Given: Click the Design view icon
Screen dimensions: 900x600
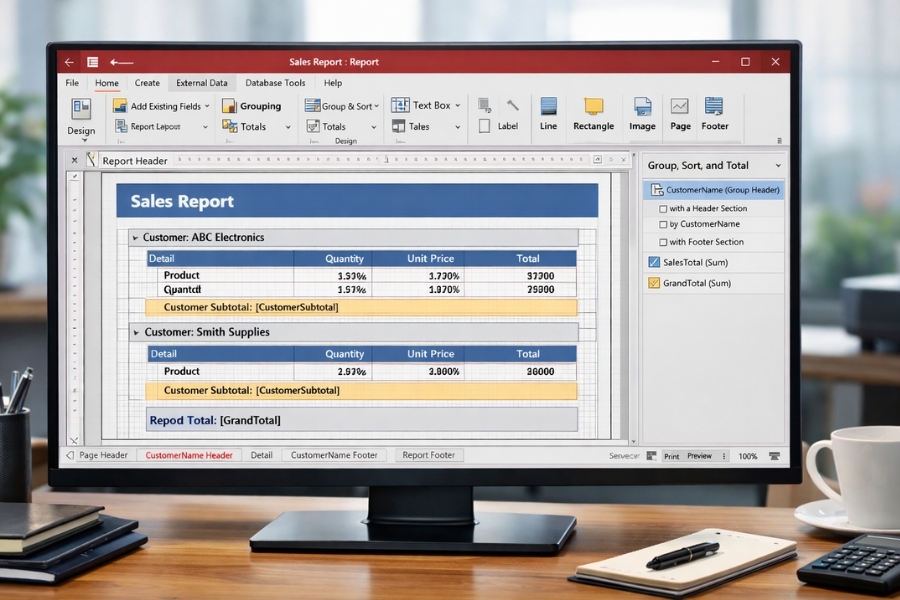Looking at the screenshot, I should pyautogui.click(x=81, y=108).
